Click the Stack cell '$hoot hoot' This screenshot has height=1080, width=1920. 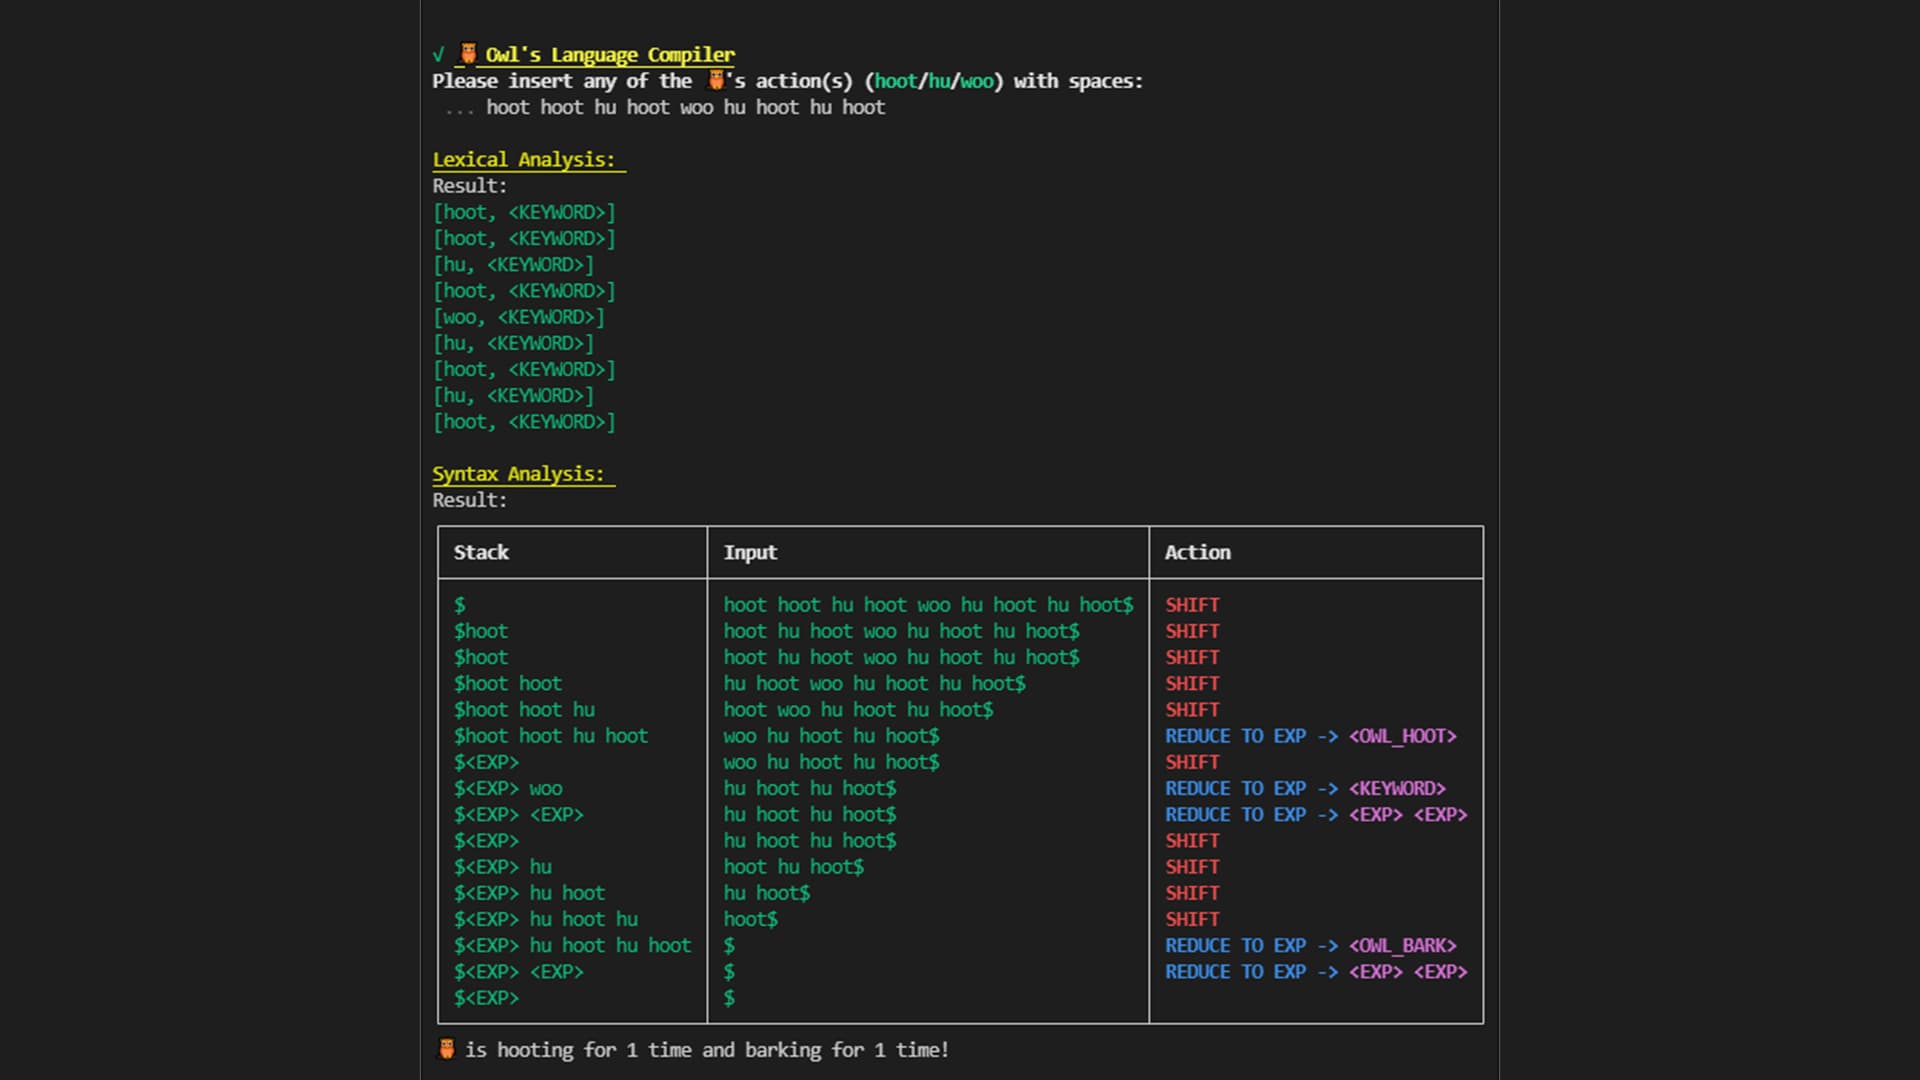pyautogui.click(x=508, y=683)
